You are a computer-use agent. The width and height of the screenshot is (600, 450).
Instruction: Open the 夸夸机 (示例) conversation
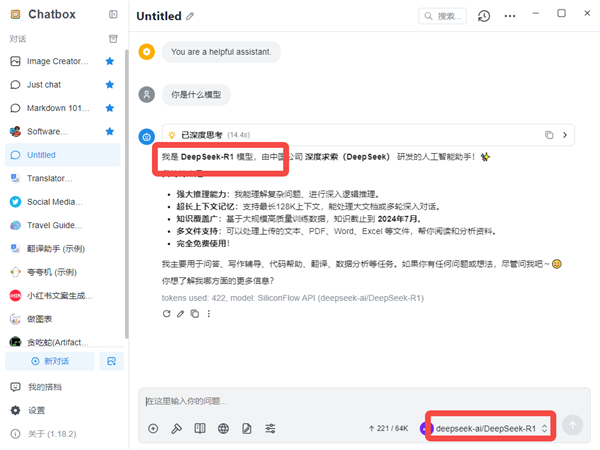[62, 272]
